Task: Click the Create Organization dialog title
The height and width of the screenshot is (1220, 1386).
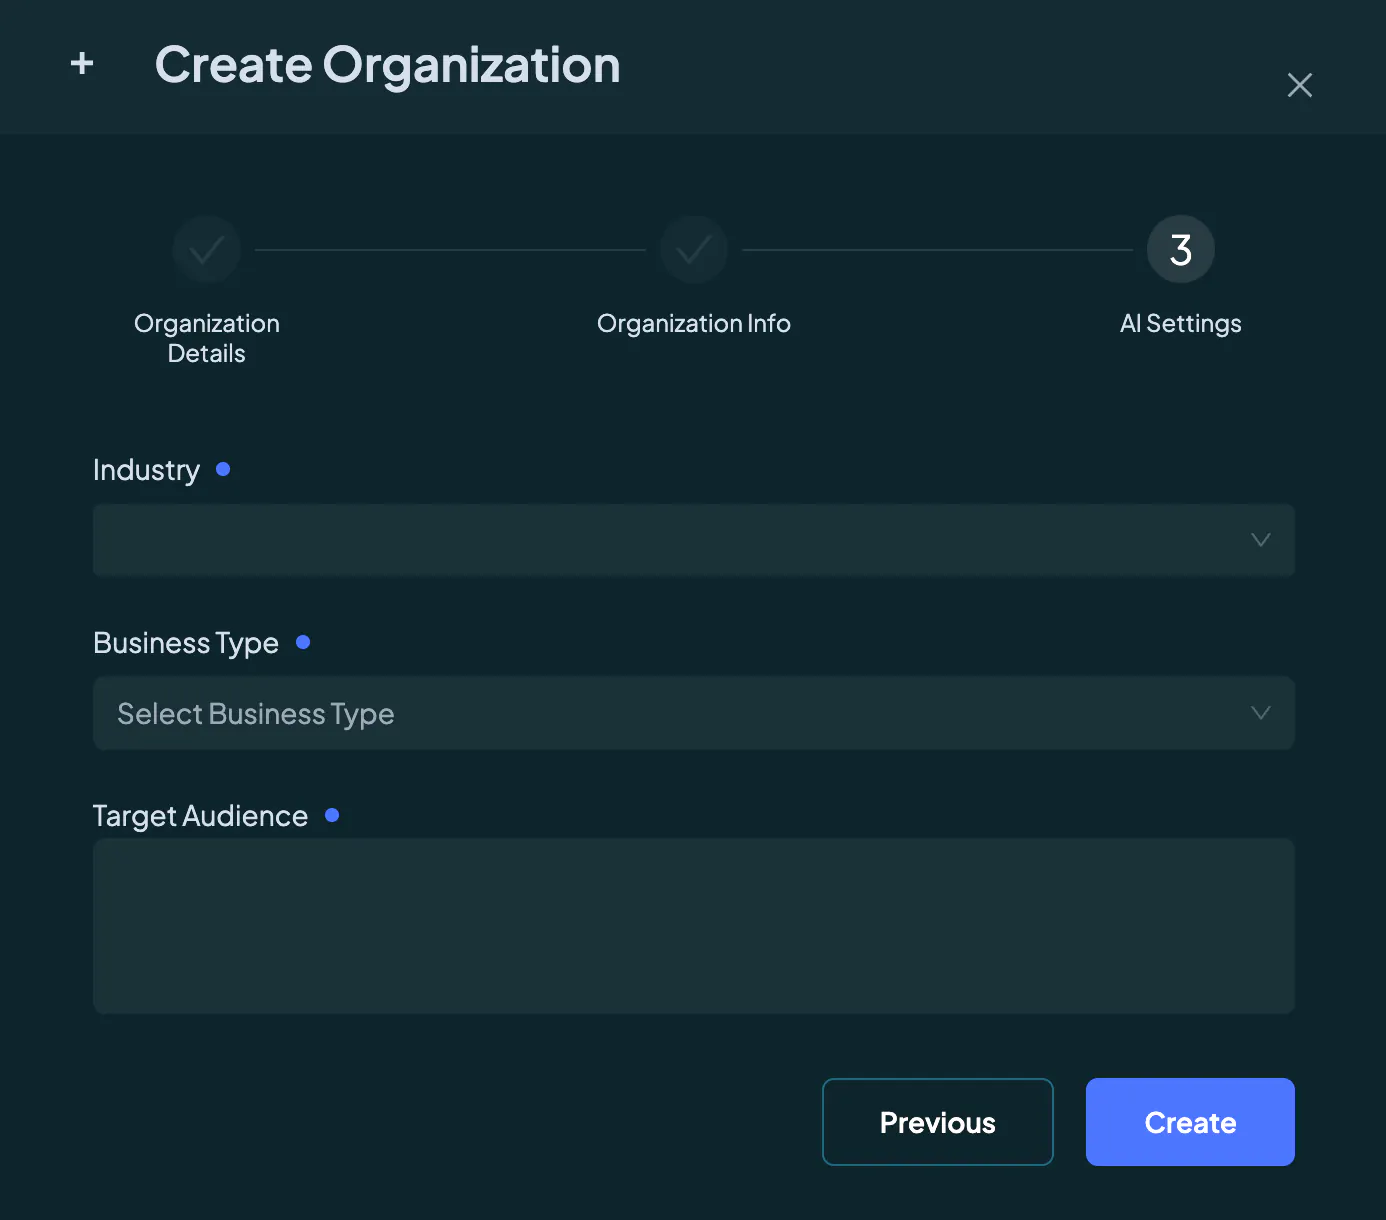Action: 388,66
